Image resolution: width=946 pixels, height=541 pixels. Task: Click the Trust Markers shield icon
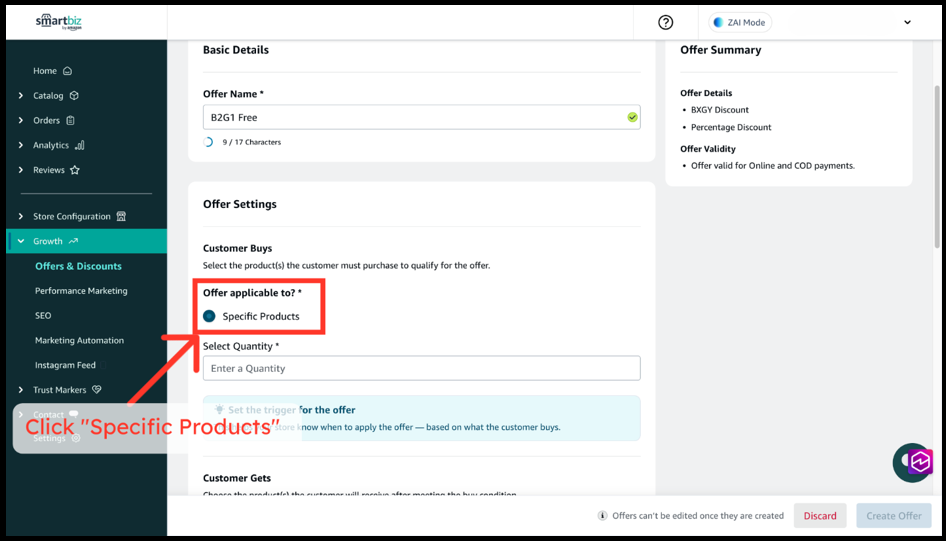[97, 390]
